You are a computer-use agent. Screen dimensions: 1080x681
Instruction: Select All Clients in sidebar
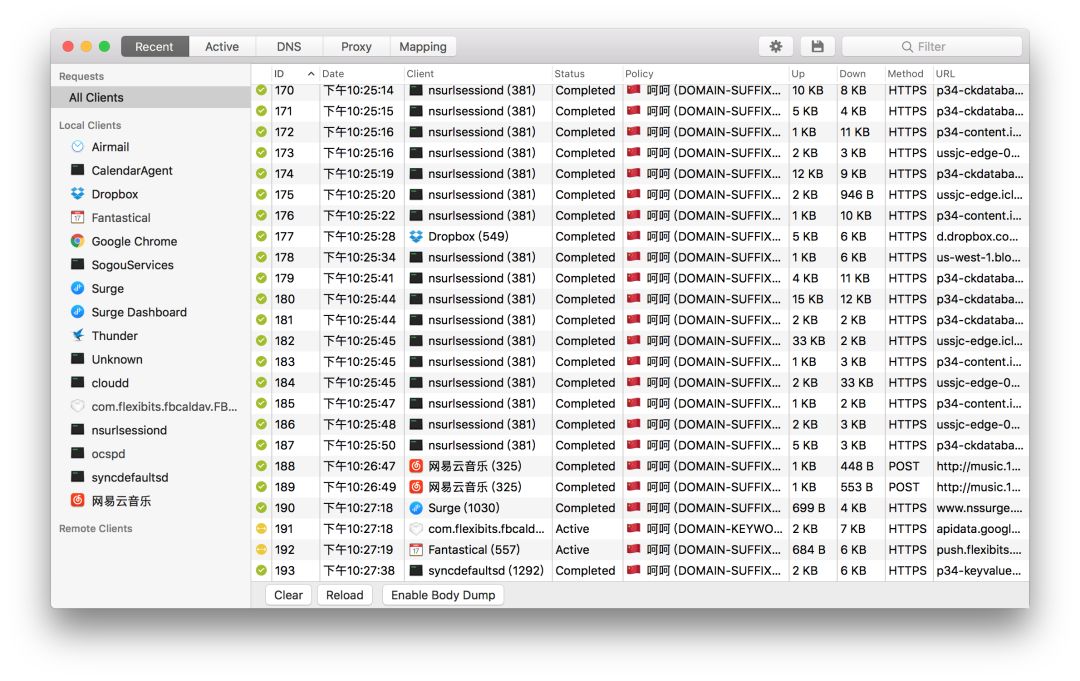pos(151,98)
